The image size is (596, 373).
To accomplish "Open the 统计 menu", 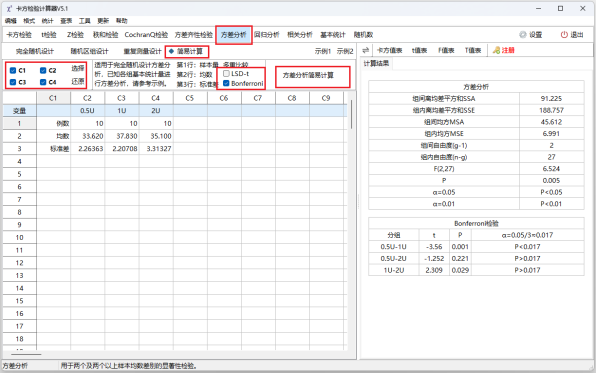I will (x=48, y=21).
